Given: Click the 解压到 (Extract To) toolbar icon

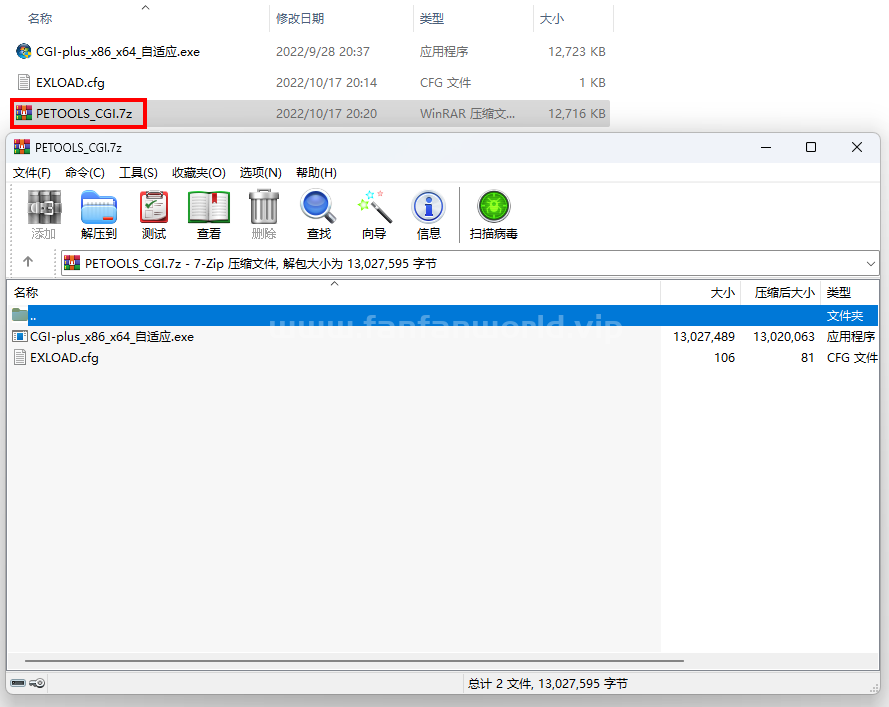Looking at the screenshot, I should [99, 215].
